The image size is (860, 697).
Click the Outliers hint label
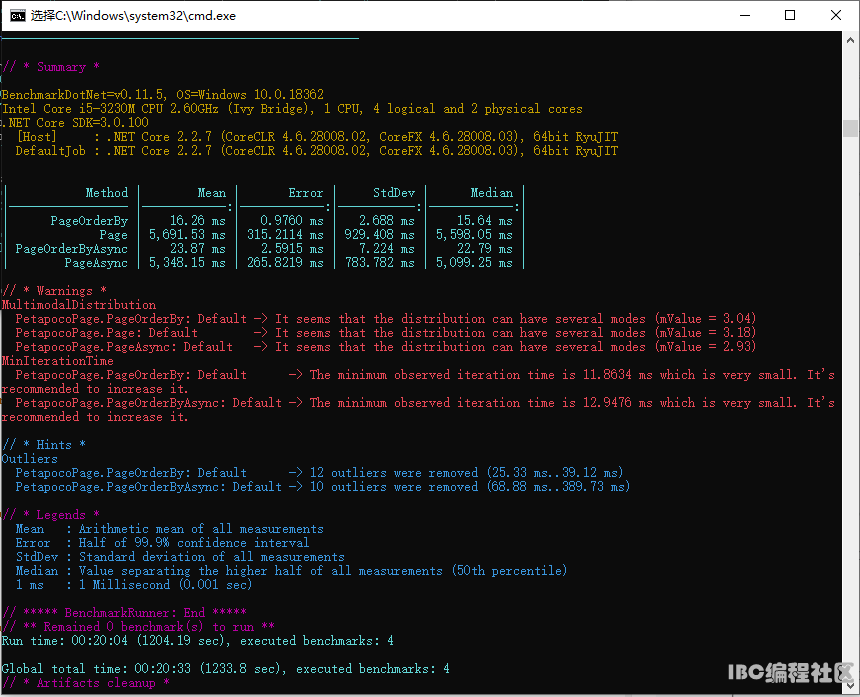click(30, 458)
